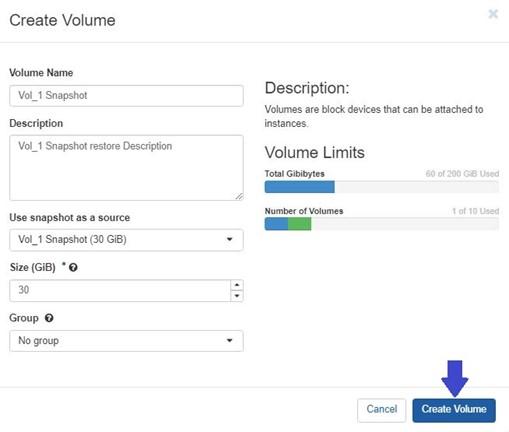The width and height of the screenshot is (509, 432).
Task: Click the 'Create Volume' dialog title
Action: pos(62,20)
